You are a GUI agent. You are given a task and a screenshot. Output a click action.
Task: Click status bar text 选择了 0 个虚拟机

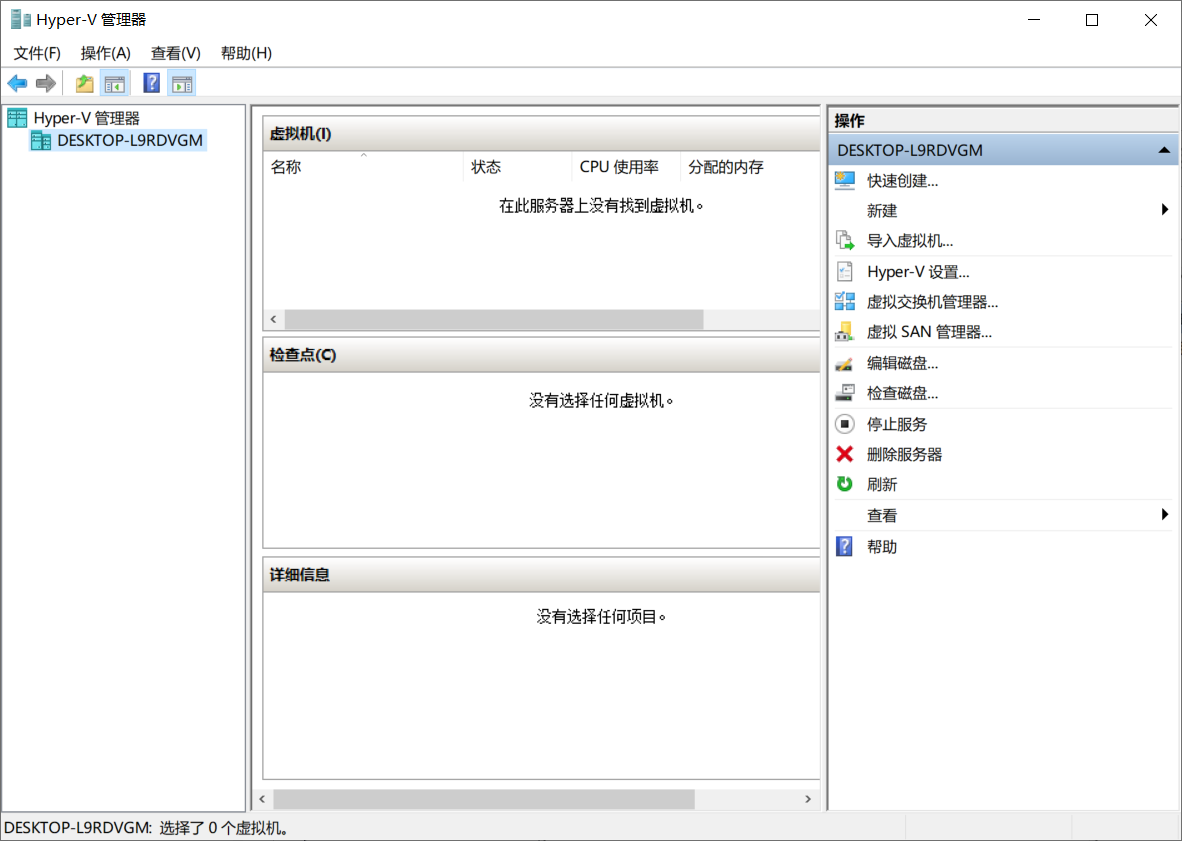click(225, 828)
